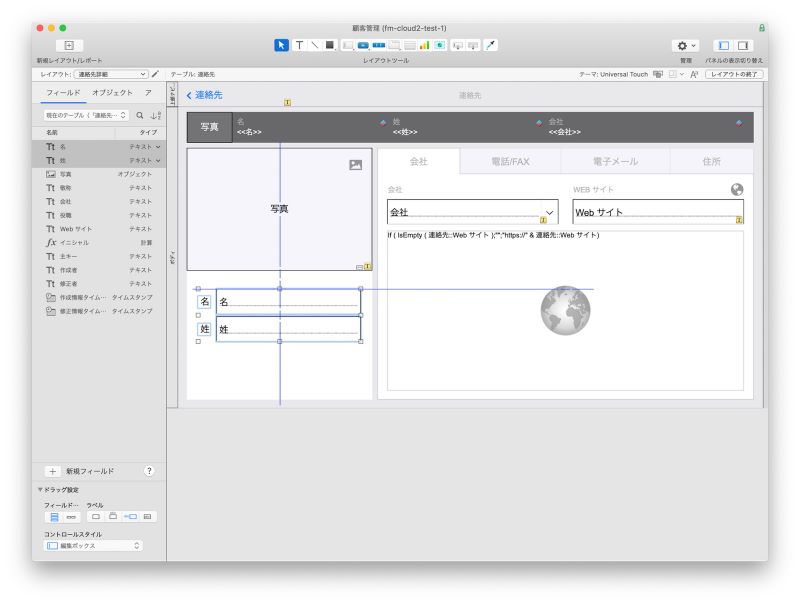Click the レイアウトの終了 button
This screenshot has width=800, height=604.
coord(734,74)
